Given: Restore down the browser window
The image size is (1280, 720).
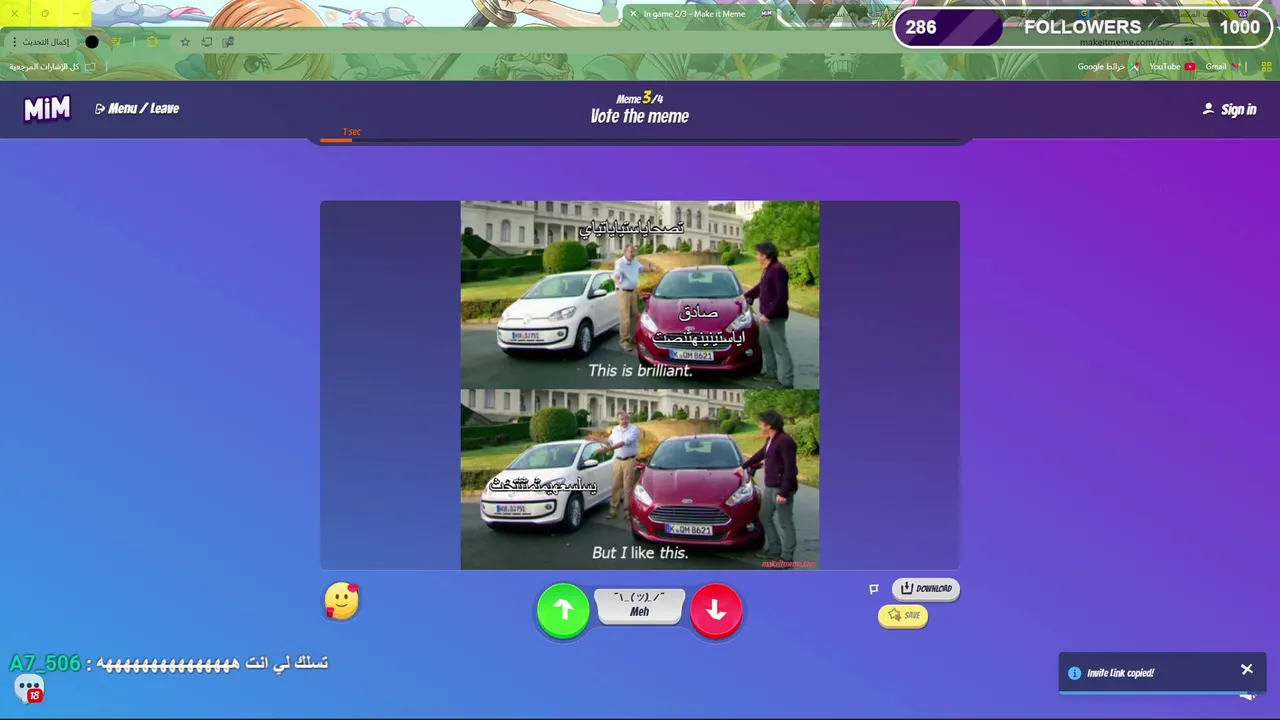Looking at the screenshot, I should coord(45,13).
